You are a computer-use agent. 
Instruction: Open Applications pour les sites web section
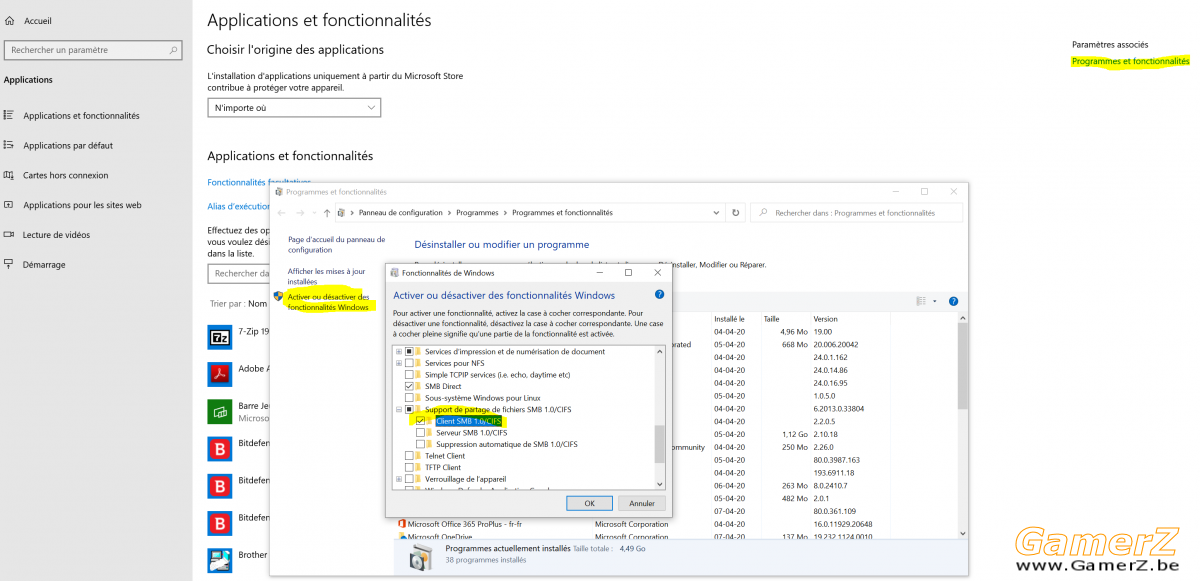[x=81, y=205]
